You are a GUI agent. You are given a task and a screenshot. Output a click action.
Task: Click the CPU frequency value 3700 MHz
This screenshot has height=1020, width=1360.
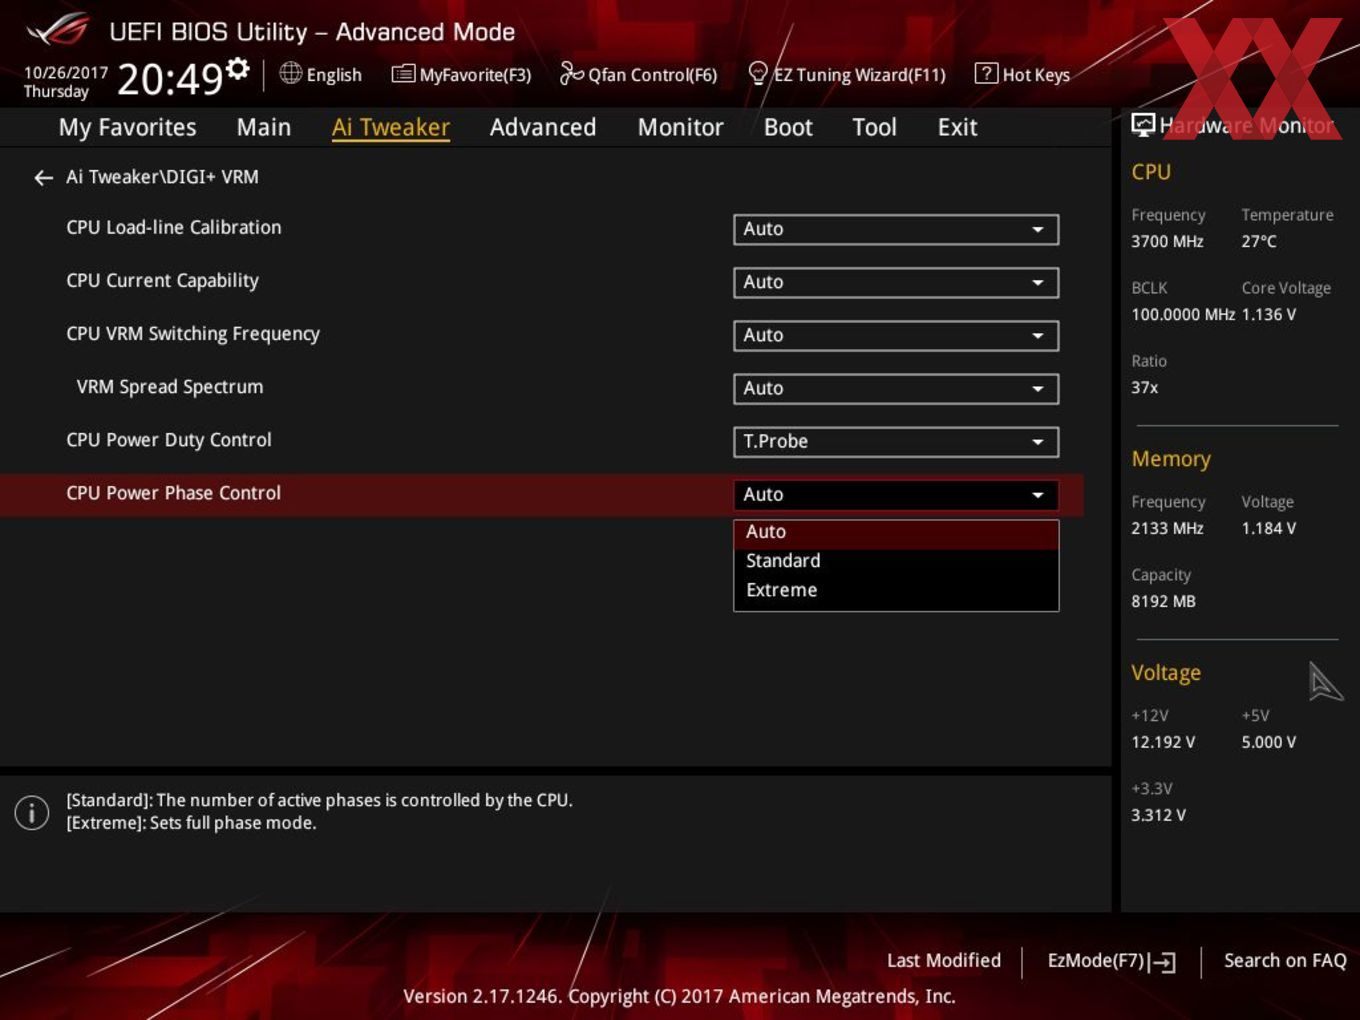click(1167, 242)
